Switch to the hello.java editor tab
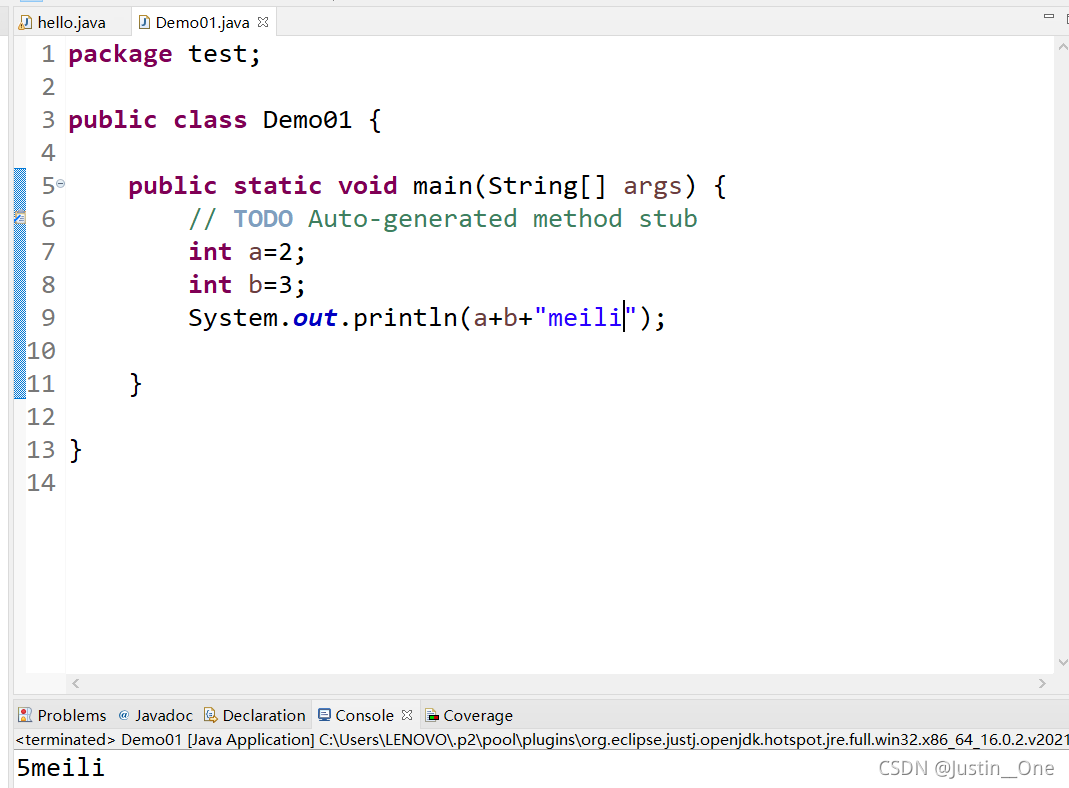Viewport: 1069px width, 788px height. tap(63, 22)
